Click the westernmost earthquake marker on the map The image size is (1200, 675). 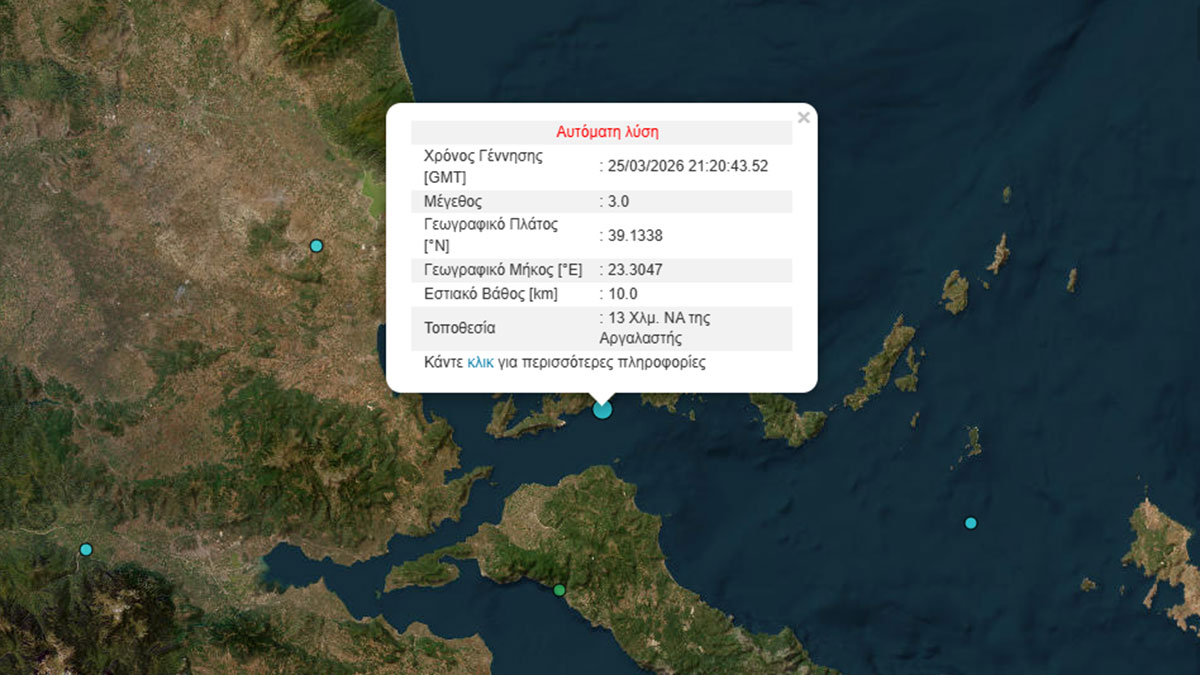[x=86, y=548]
